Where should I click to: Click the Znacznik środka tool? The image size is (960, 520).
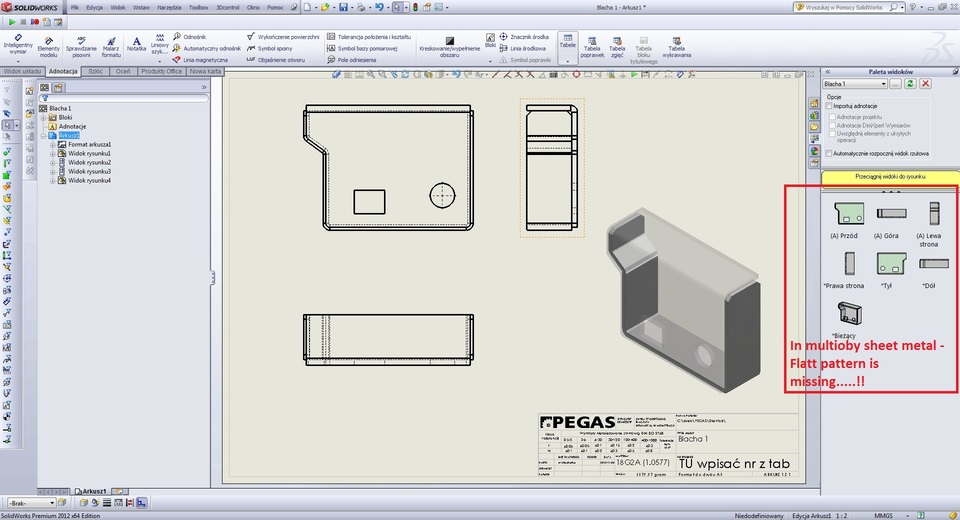click(528, 36)
